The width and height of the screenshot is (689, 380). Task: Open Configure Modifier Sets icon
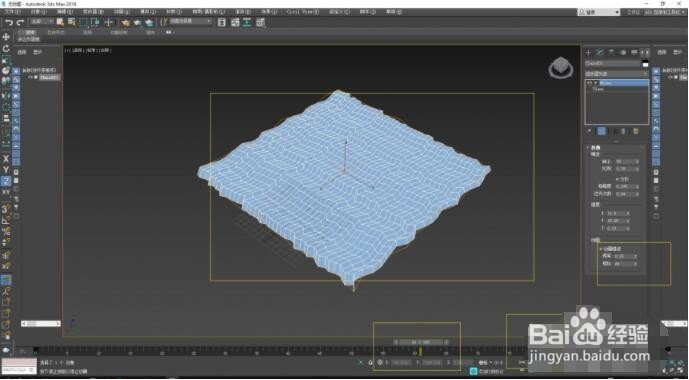tap(635, 131)
